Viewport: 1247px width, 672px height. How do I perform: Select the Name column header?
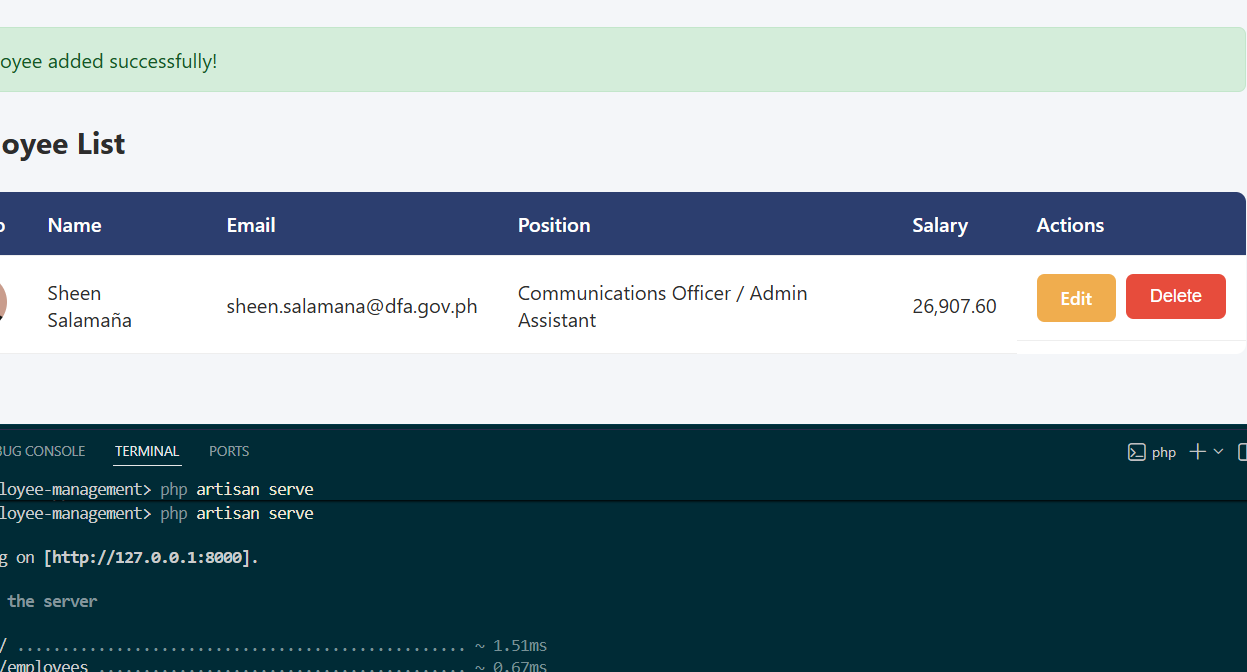(x=75, y=225)
